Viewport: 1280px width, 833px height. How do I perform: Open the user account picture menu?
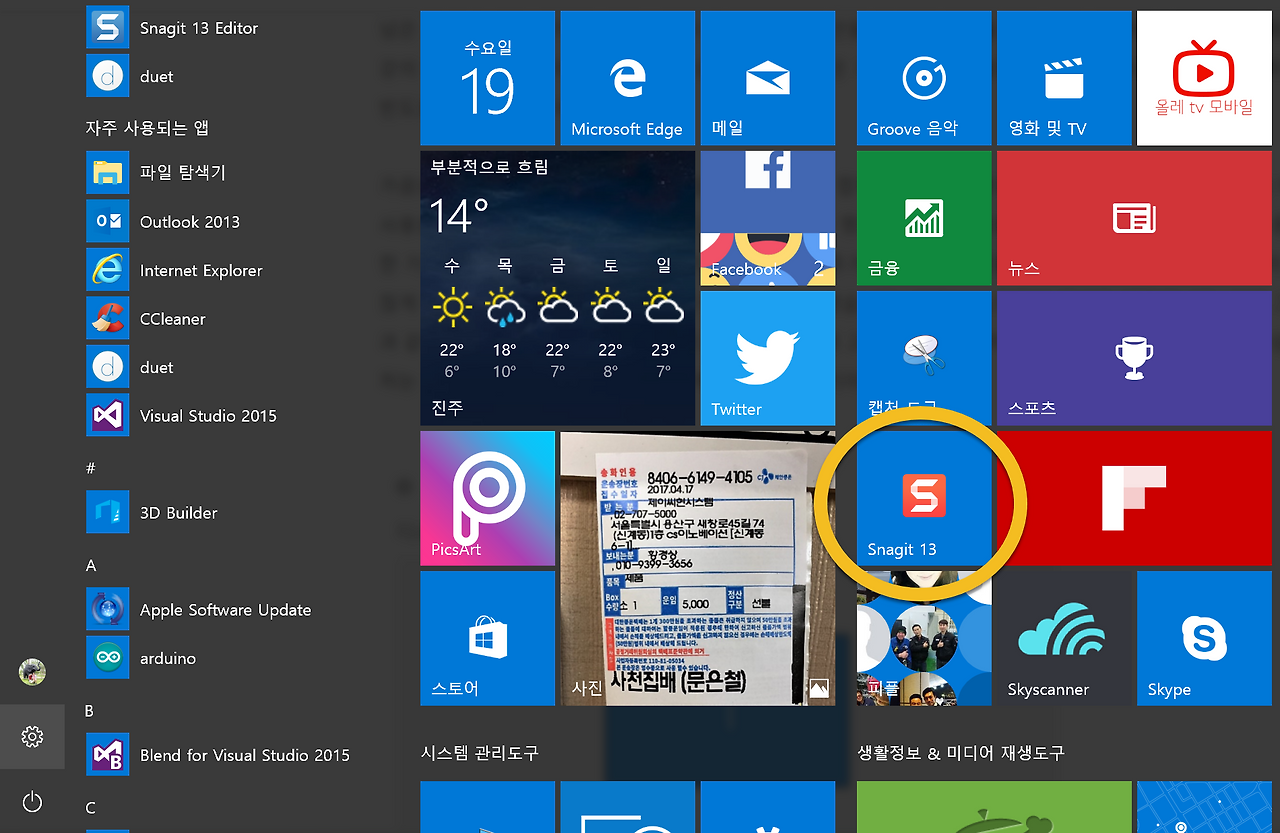pyautogui.click(x=32, y=672)
